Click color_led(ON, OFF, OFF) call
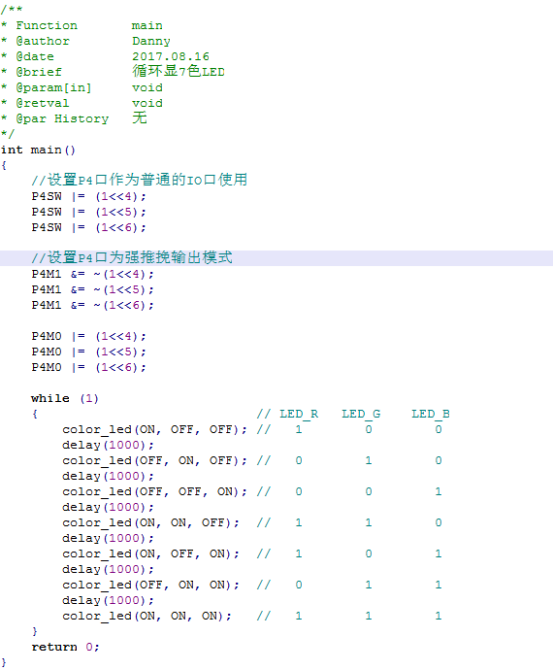Viewport: 554px width, 670px height. click(x=155, y=429)
